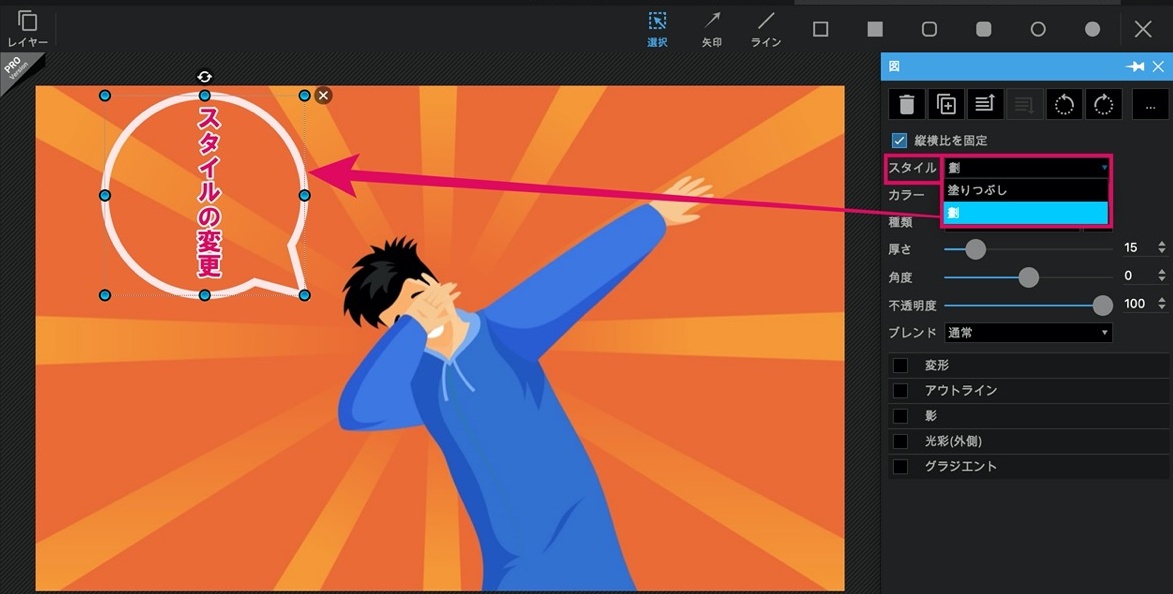The height and width of the screenshot is (594, 1173).
Task: Click the rotate handle above the speech bubble
Action: tap(204, 76)
